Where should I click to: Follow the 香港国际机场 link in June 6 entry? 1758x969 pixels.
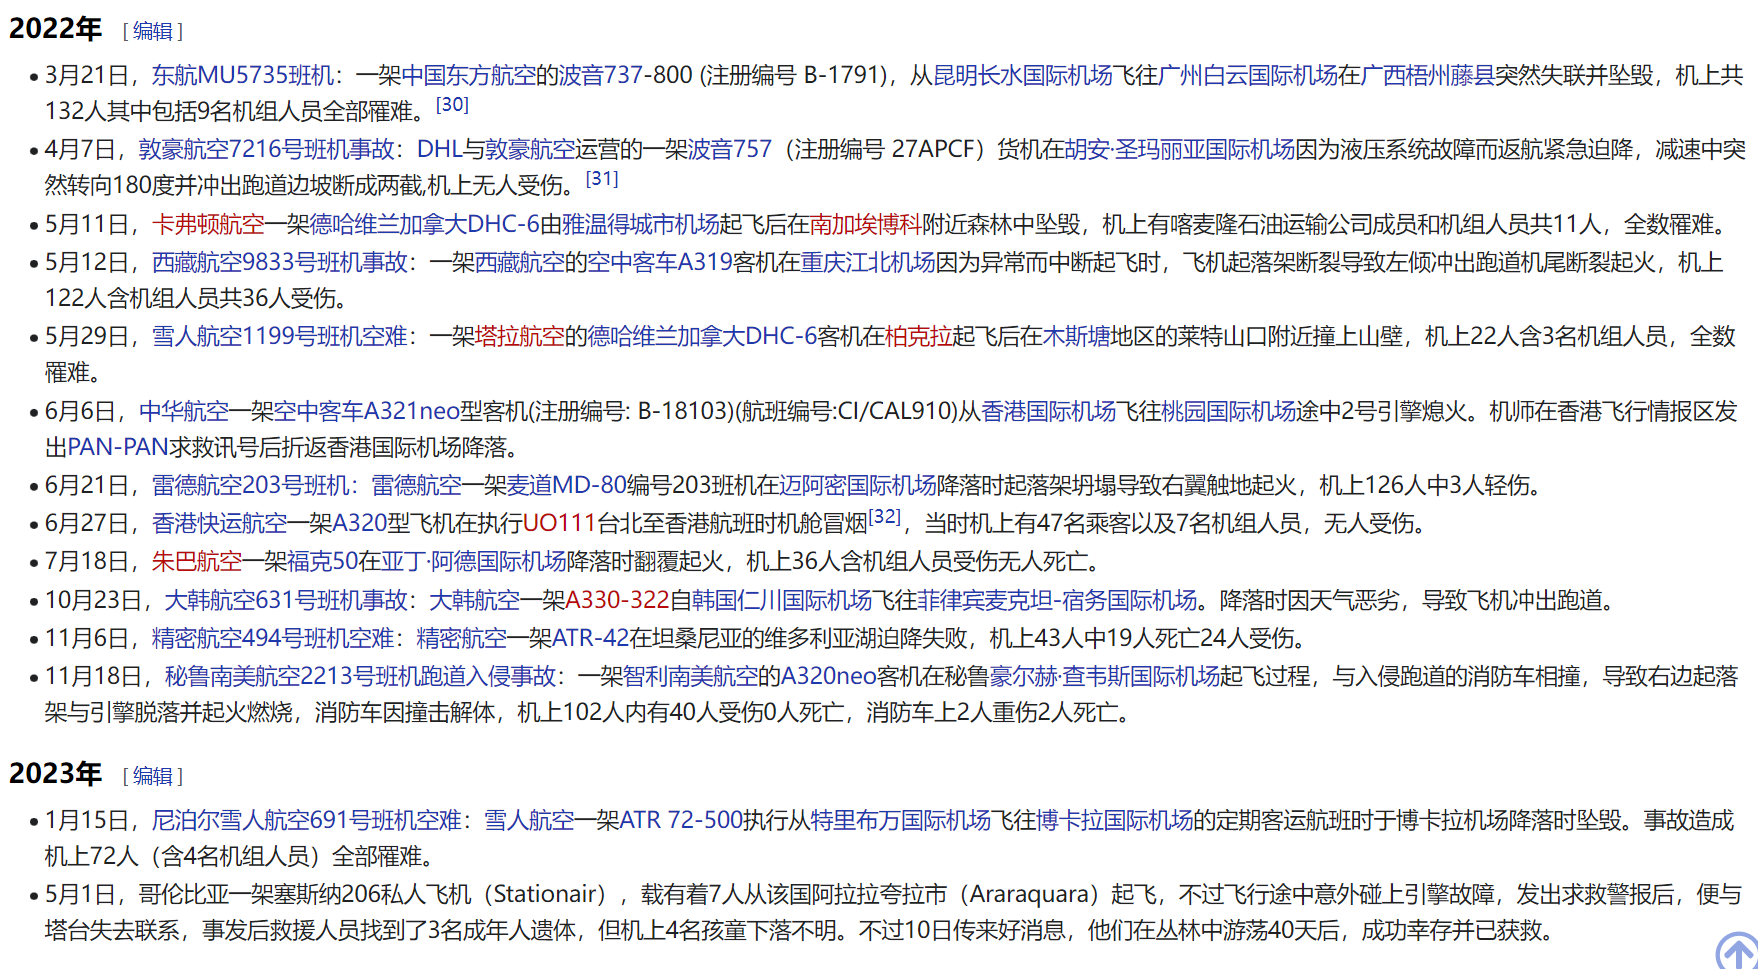[x=1048, y=411]
